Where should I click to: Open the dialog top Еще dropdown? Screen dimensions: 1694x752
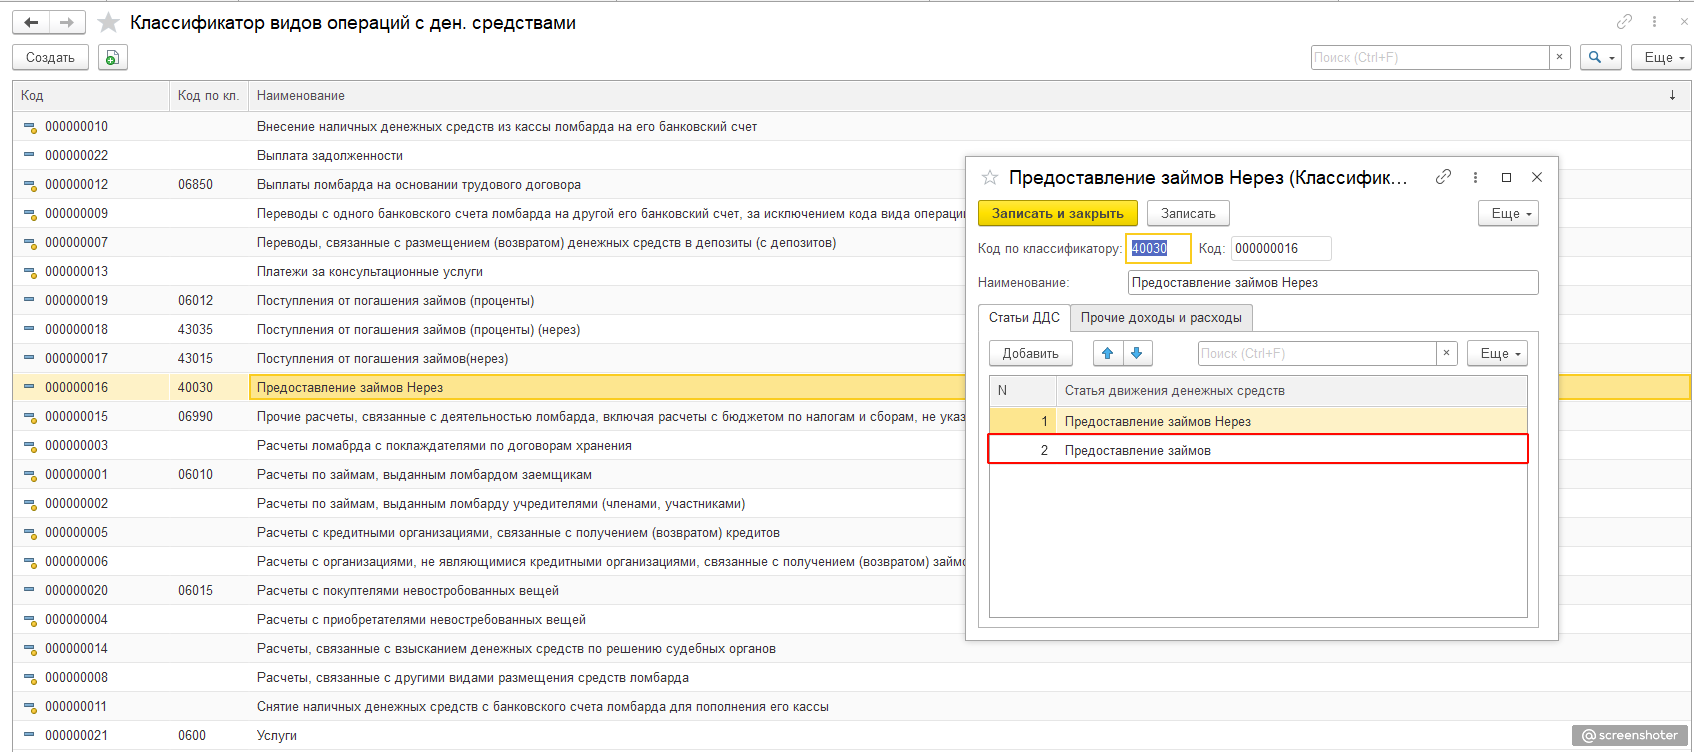pos(1508,213)
